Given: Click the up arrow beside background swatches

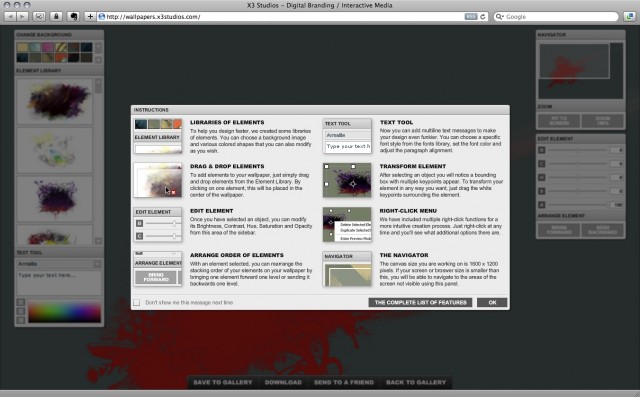Looking at the screenshot, I should (x=98, y=47).
